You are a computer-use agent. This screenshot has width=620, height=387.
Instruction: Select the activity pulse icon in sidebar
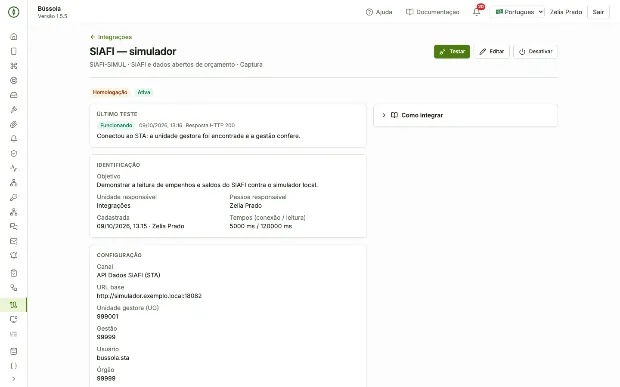pos(13,168)
